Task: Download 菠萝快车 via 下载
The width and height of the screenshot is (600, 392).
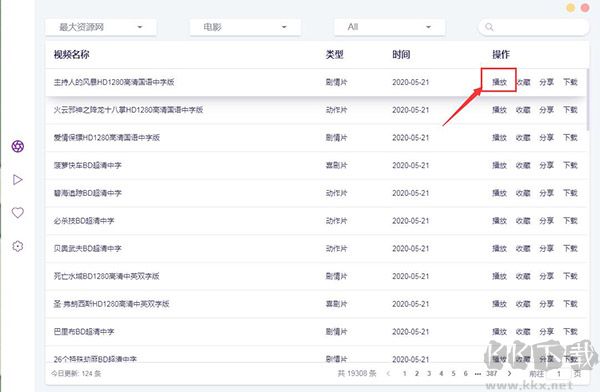Action: click(x=570, y=165)
